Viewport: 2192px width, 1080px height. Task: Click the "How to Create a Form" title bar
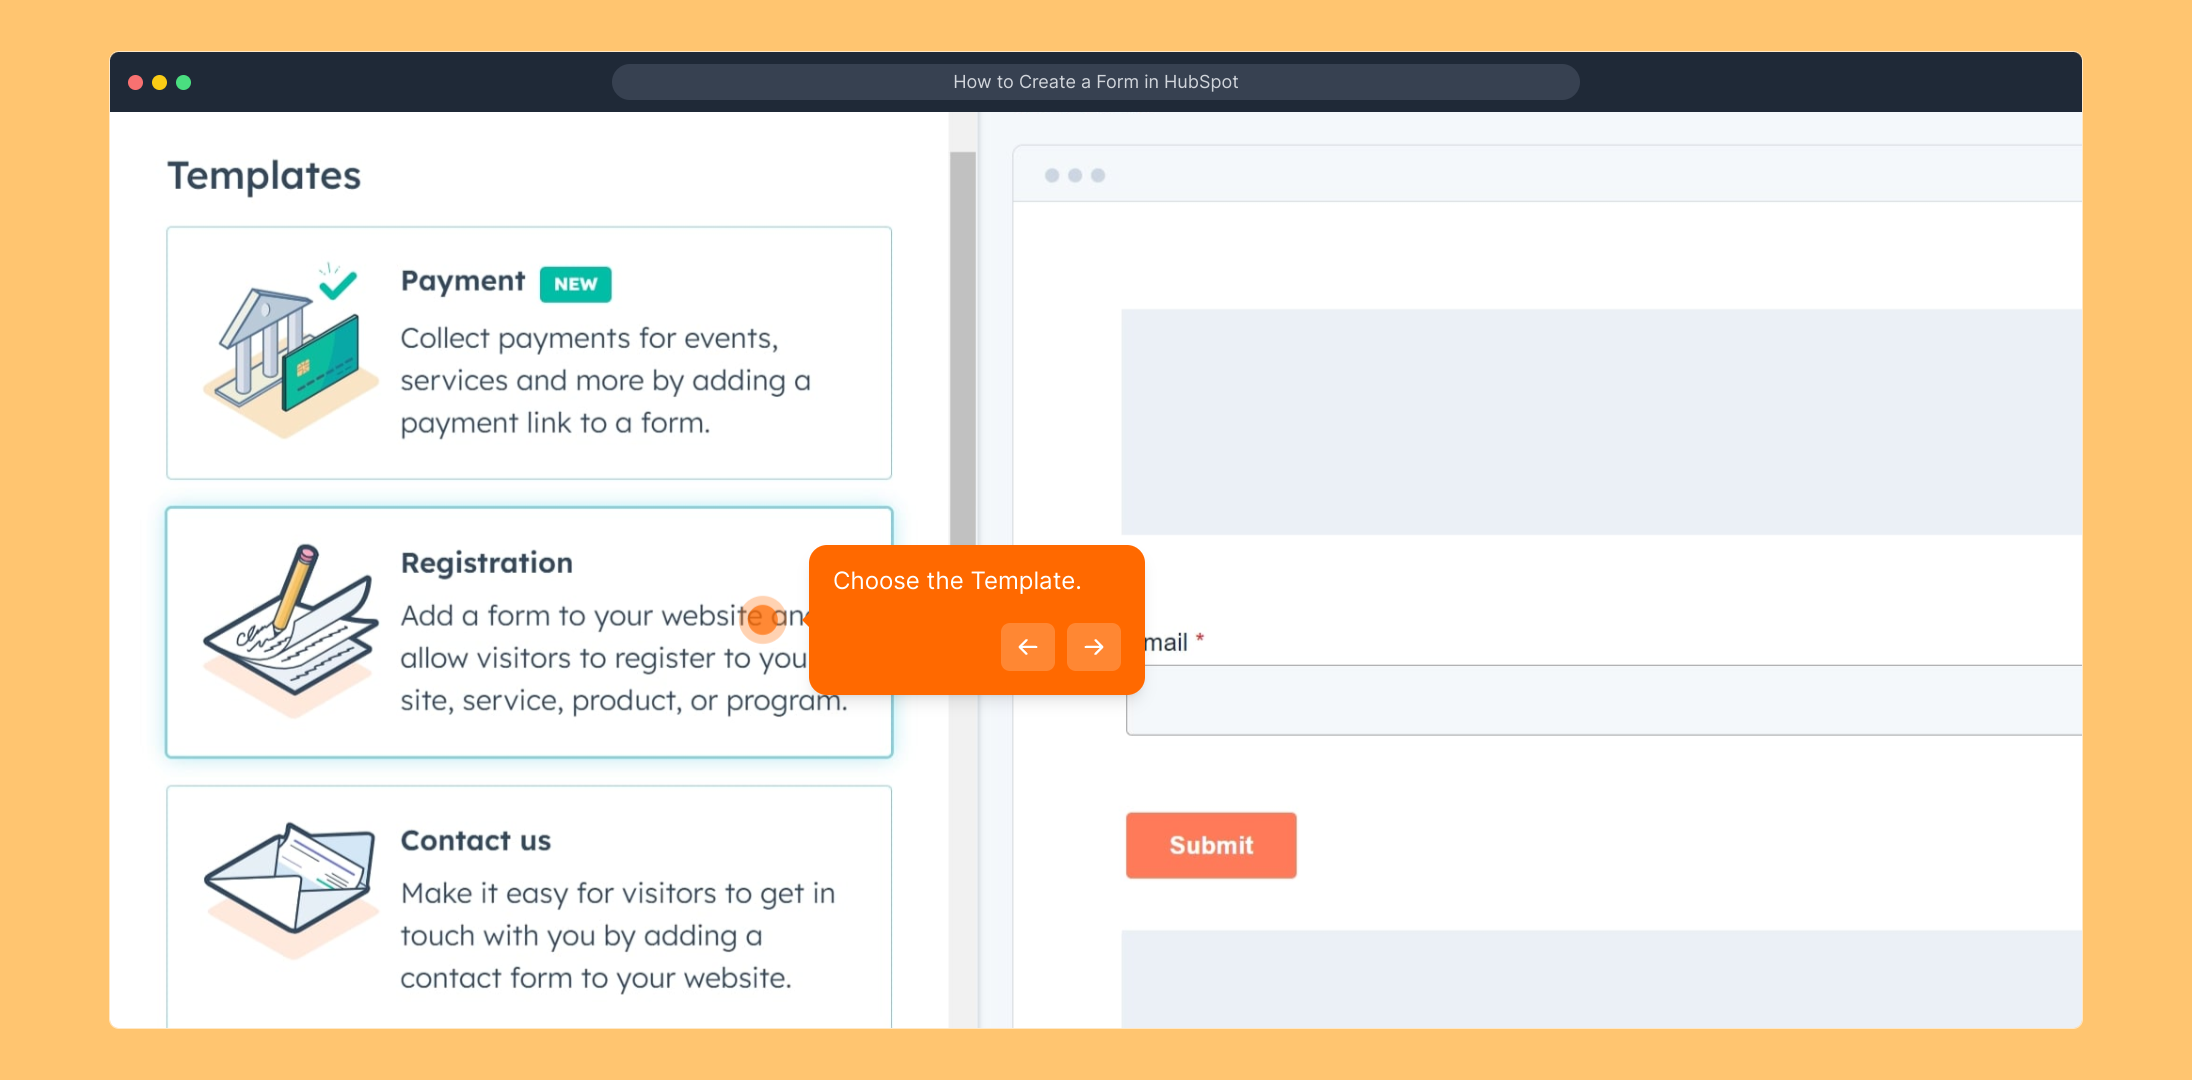[1095, 82]
